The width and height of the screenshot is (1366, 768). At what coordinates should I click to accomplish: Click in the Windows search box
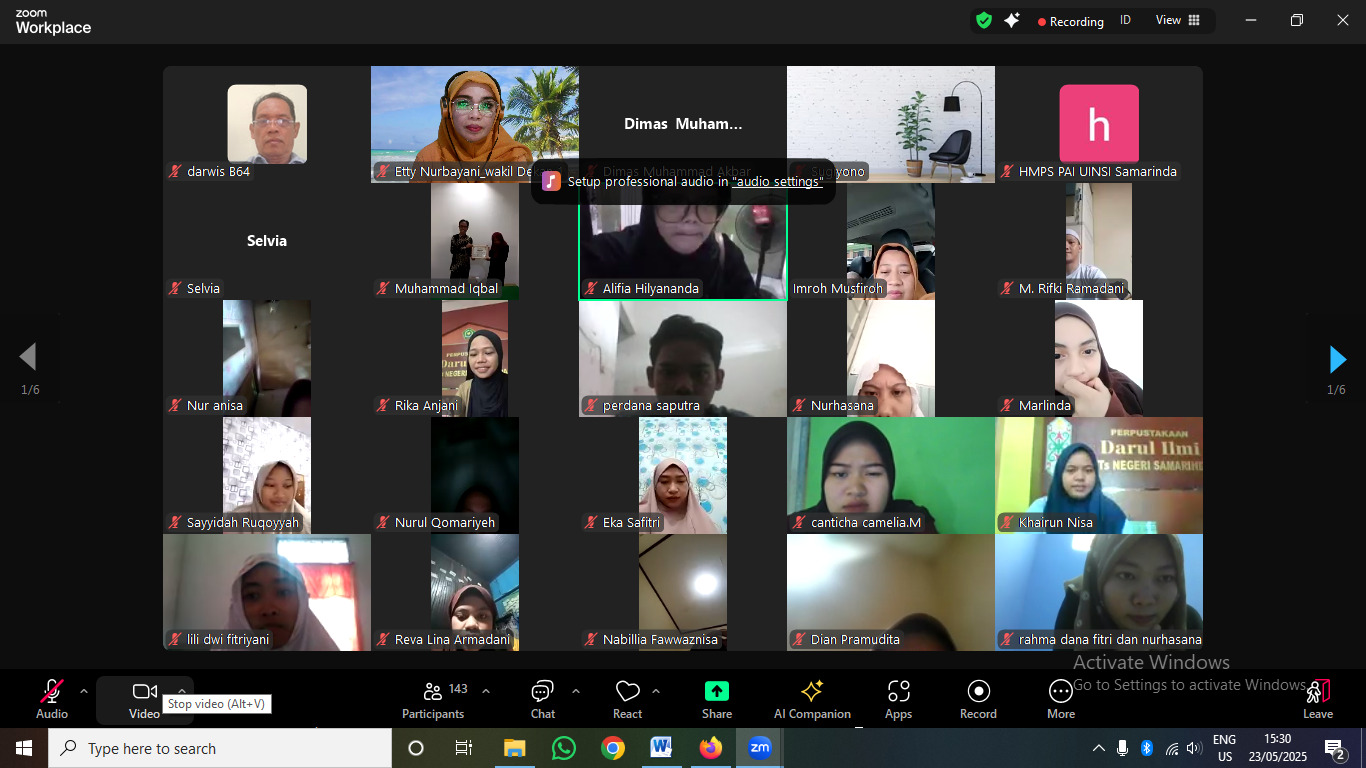coord(220,748)
